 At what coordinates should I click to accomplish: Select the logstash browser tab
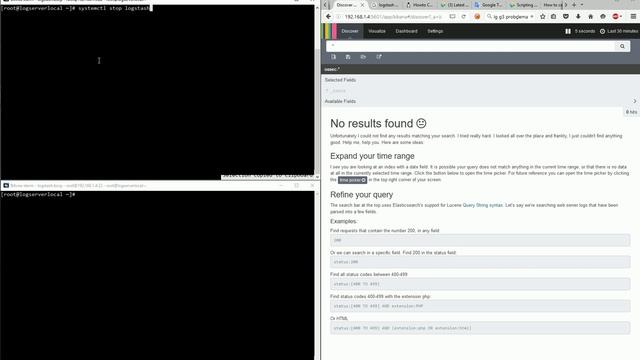385,5
